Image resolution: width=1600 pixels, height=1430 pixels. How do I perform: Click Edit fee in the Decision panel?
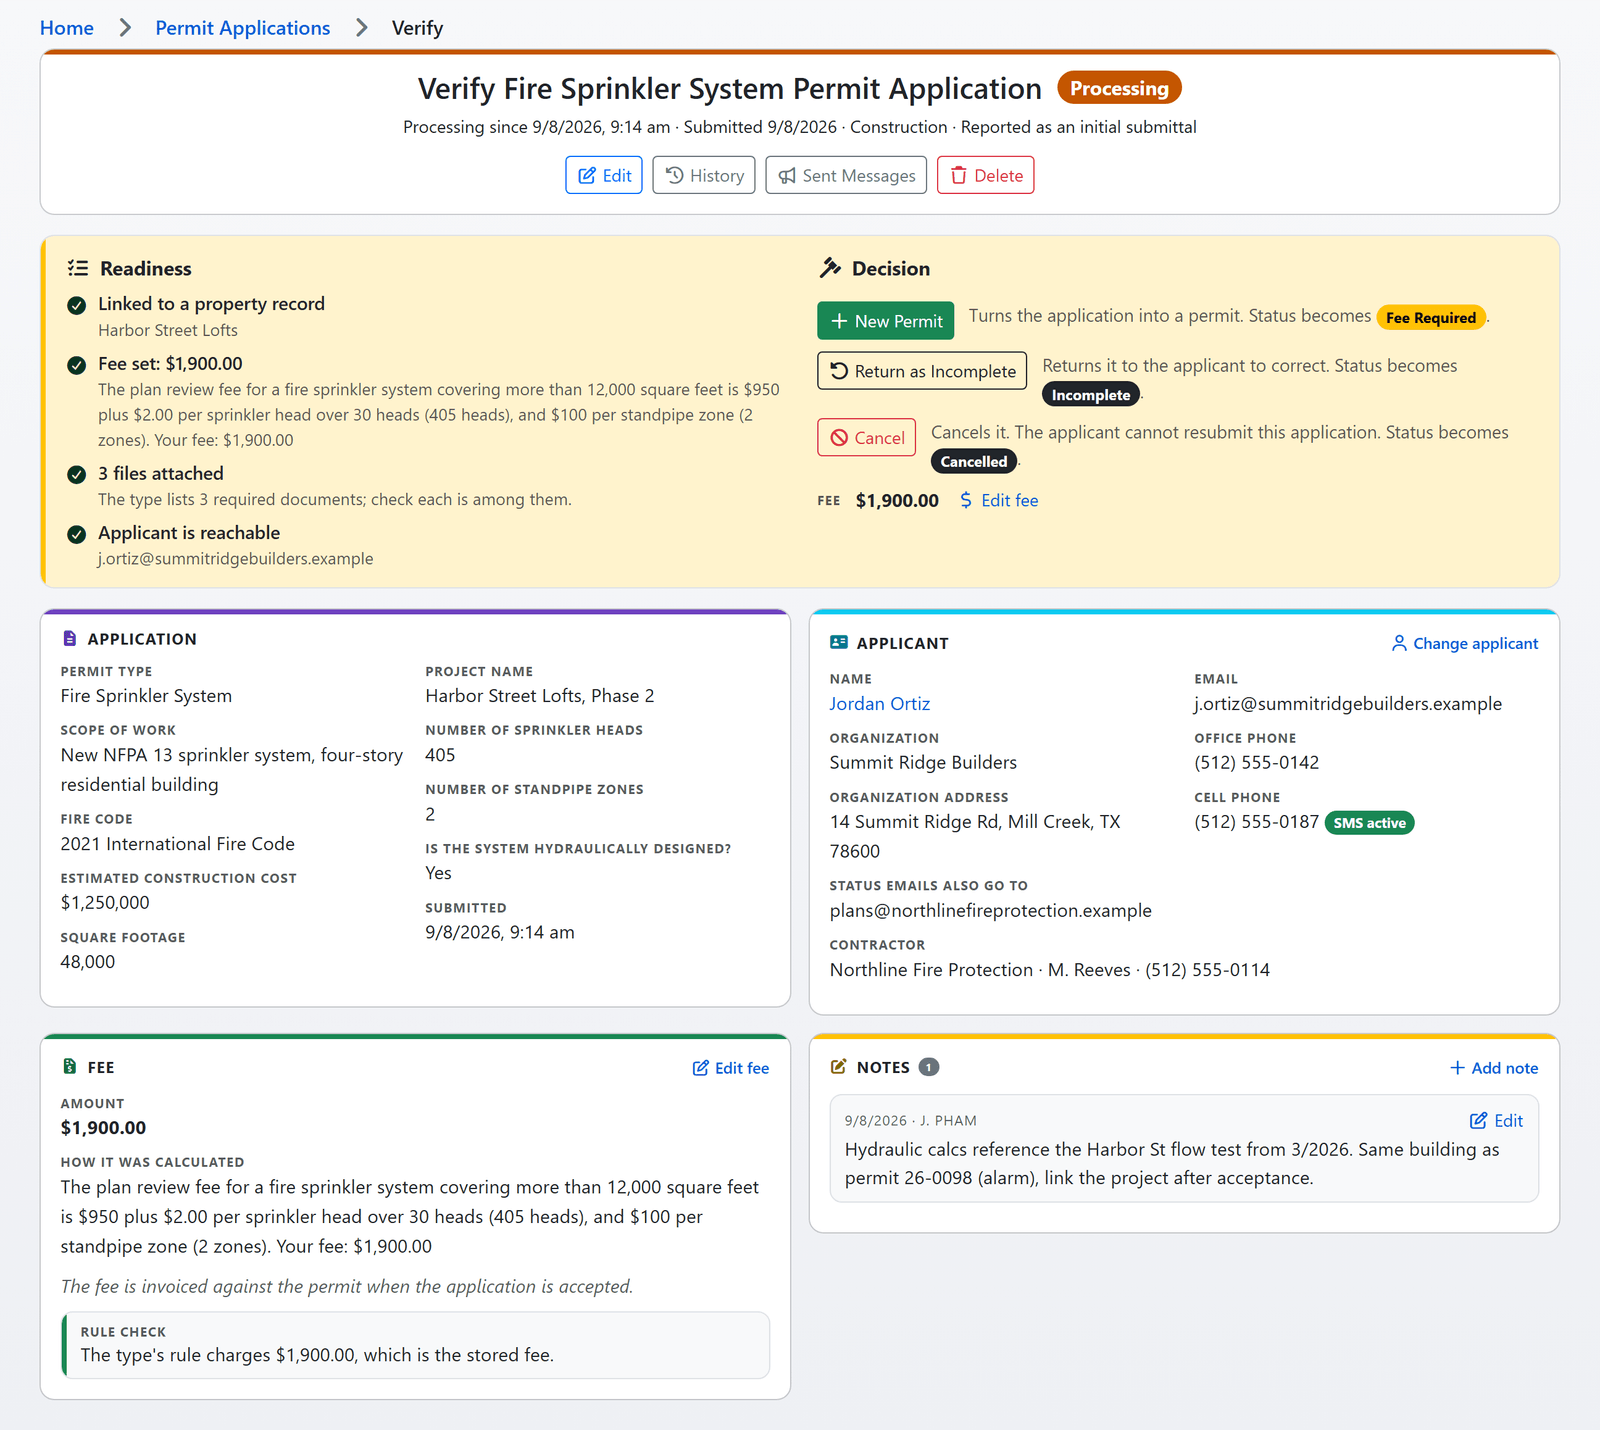tap(999, 500)
